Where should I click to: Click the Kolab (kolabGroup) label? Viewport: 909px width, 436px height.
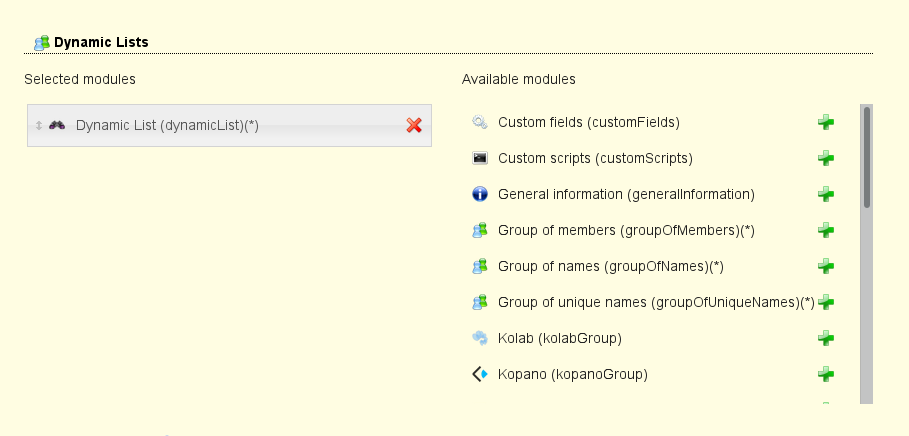(x=559, y=338)
